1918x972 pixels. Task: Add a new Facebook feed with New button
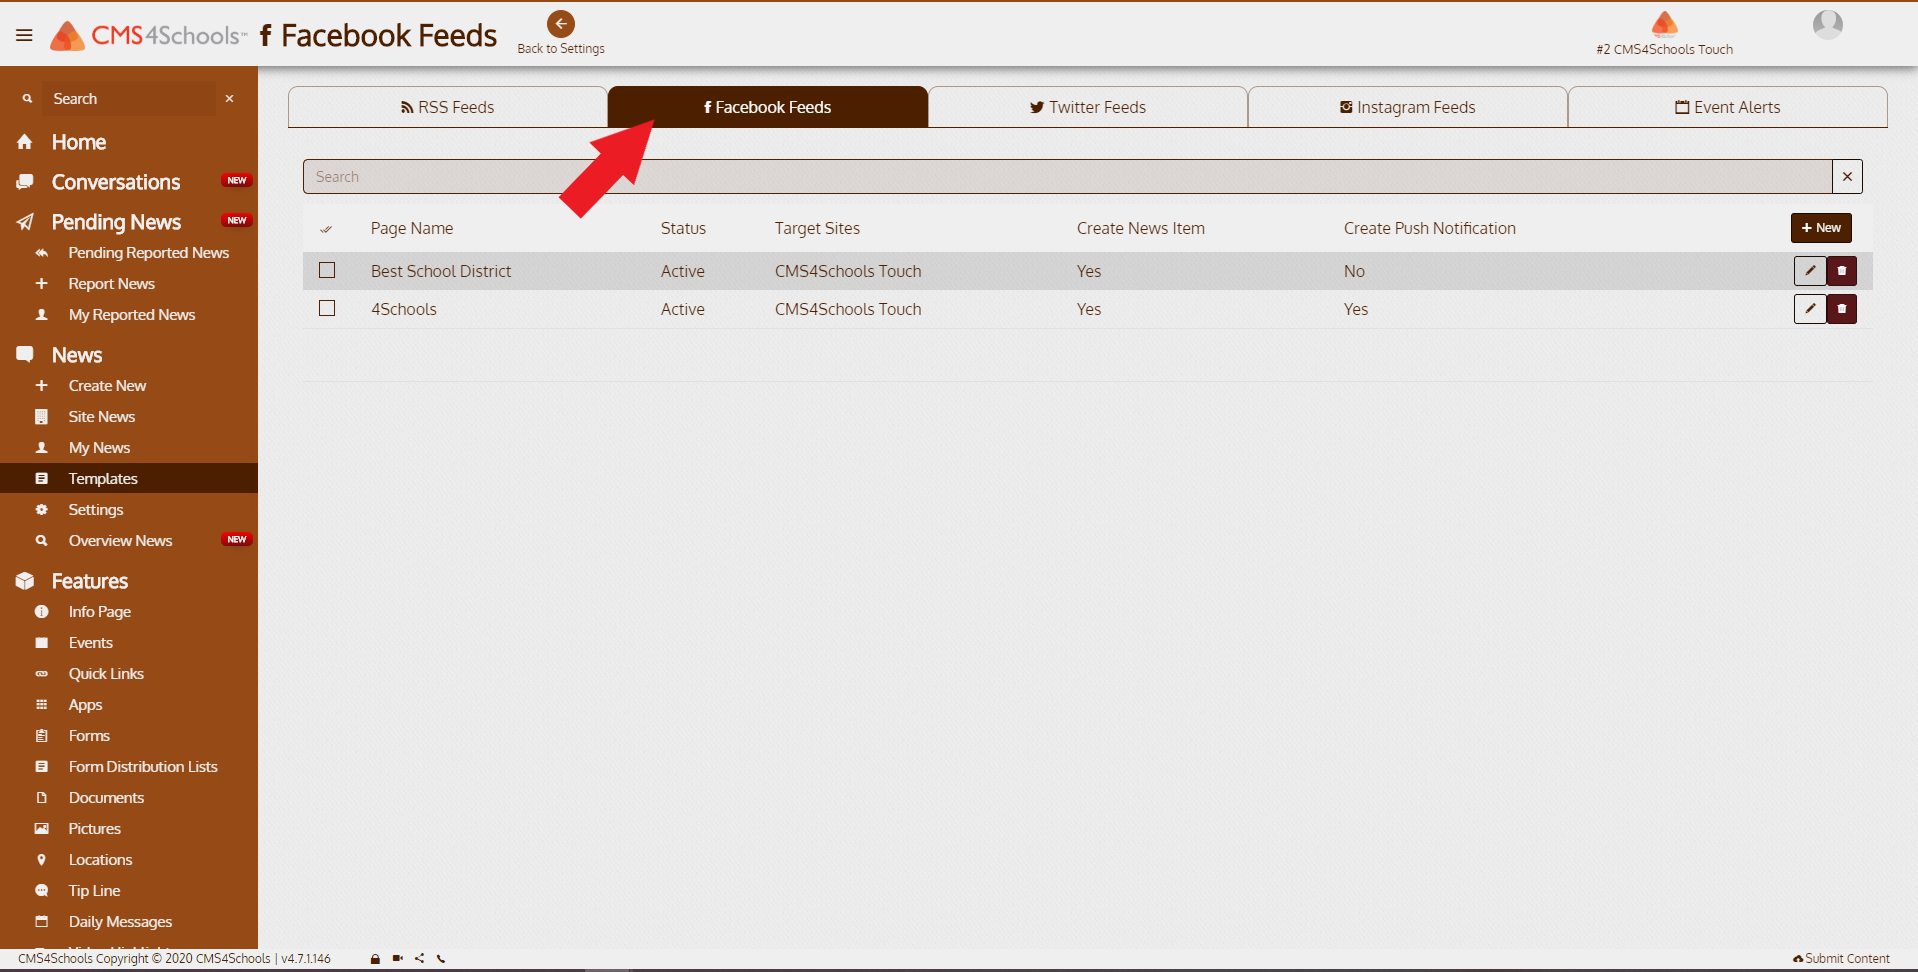(x=1822, y=228)
